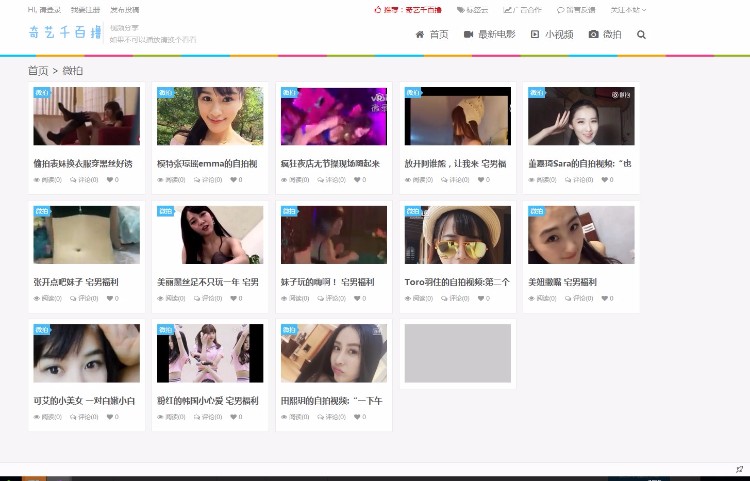This screenshot has height=481, width=750.
Task: Open 小视频 in the main navigation
Action: pos(552,34)
